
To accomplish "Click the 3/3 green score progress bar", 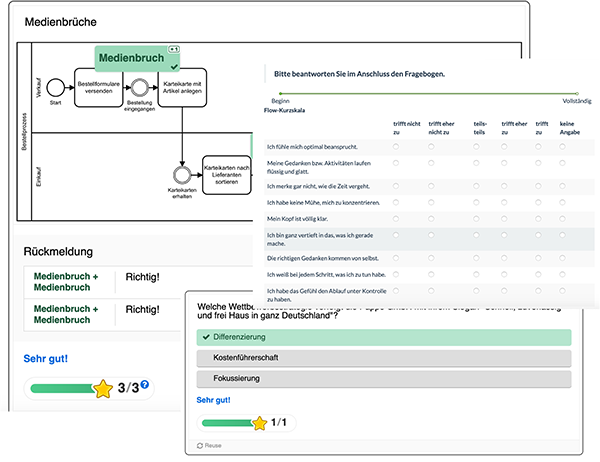I will click(63, 389).
